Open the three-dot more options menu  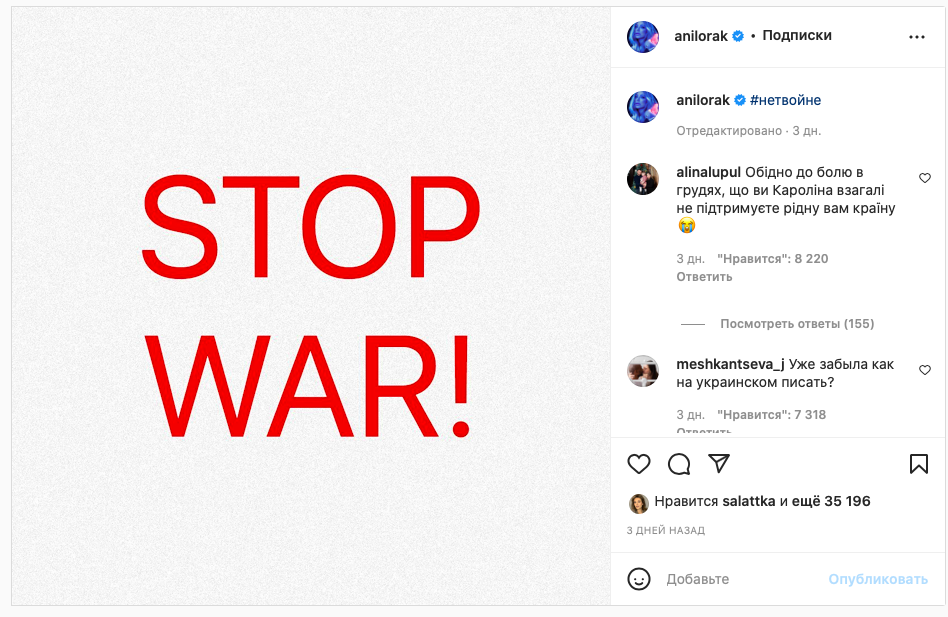pyautogui.click(x=917, y=37)
